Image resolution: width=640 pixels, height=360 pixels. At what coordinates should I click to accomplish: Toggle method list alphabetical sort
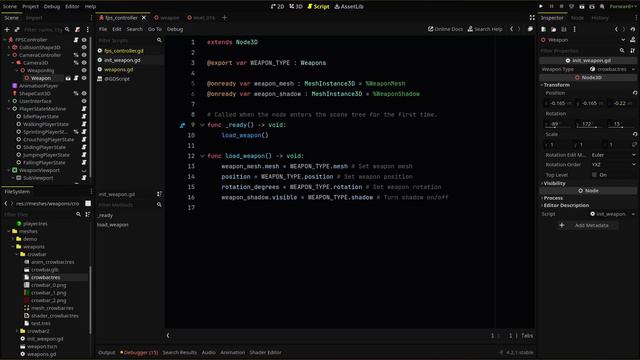click(x=159, y=194)
